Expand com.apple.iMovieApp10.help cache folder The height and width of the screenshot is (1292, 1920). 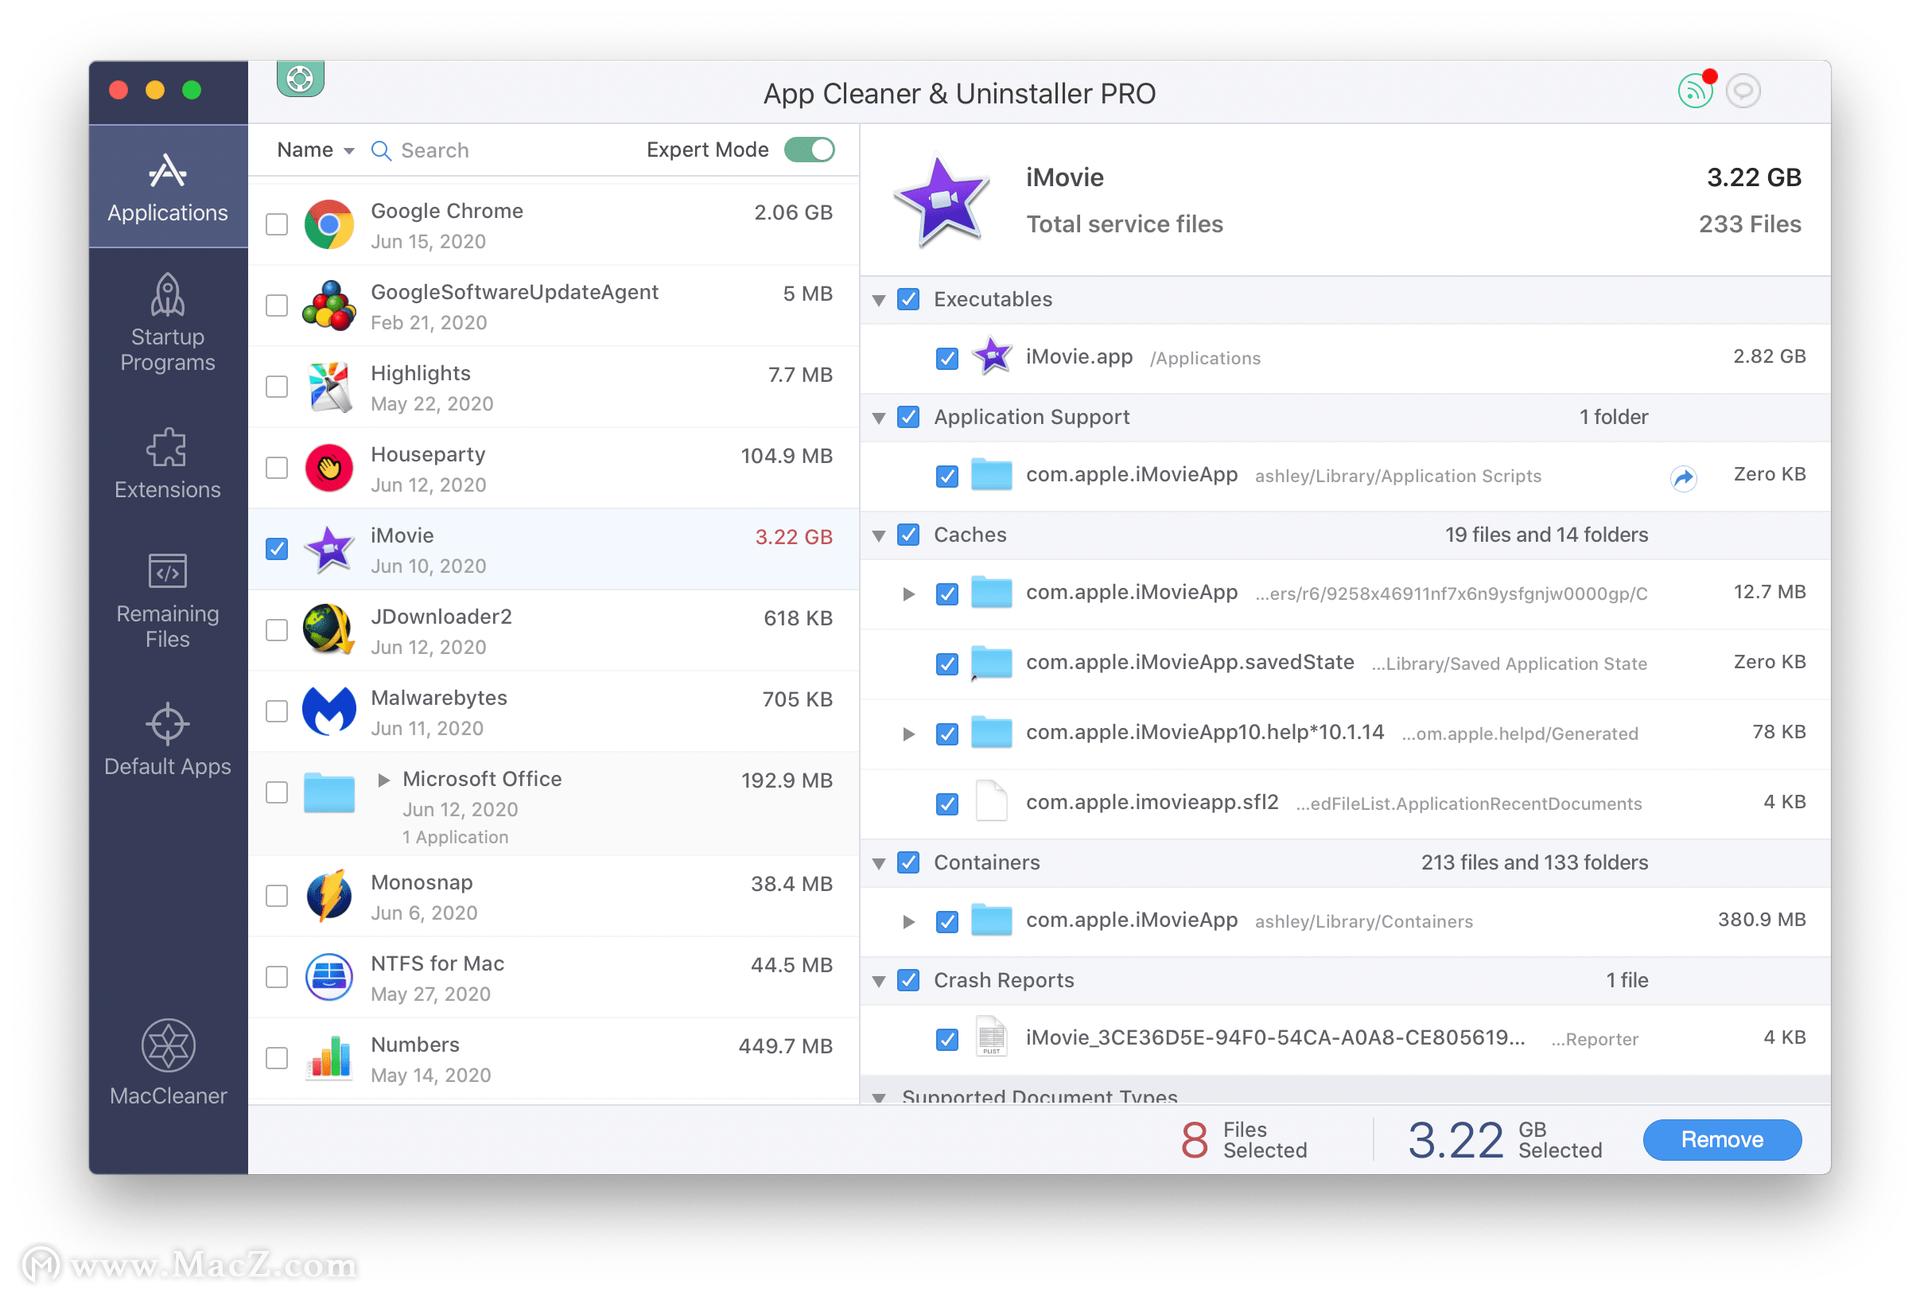(x=908, y=734)
